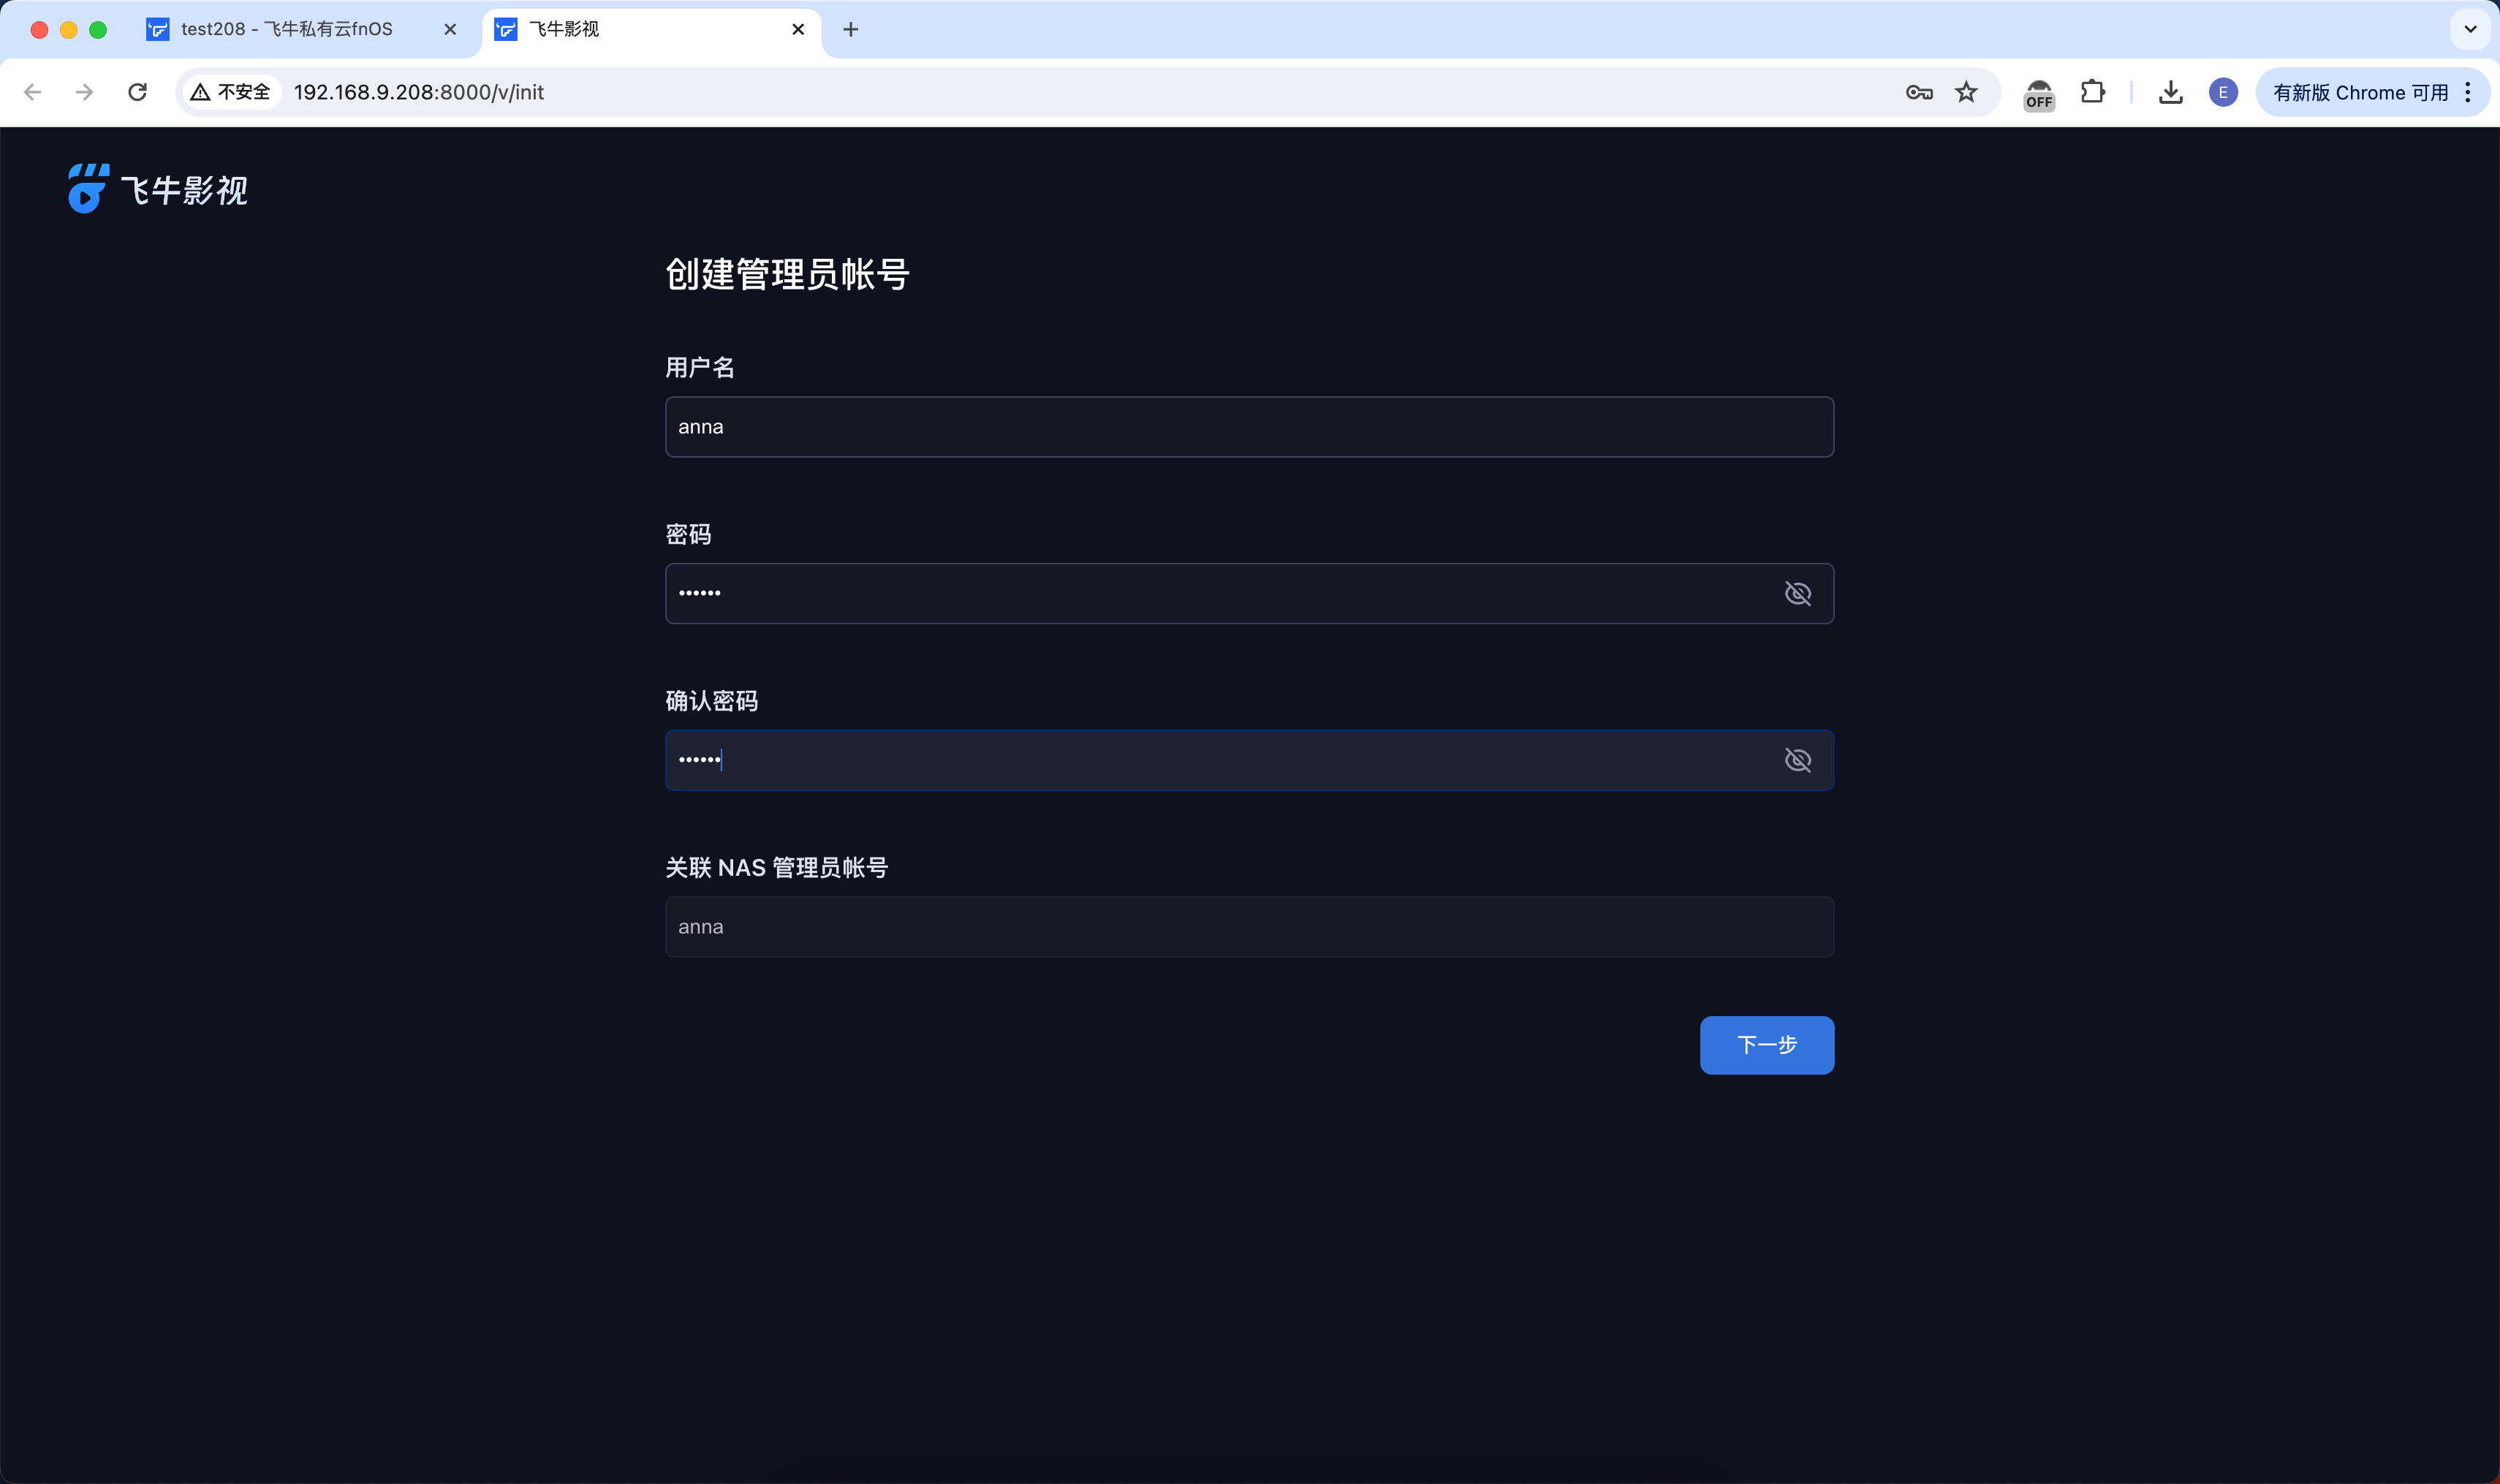
Task: Click the 飞牛影视 logo icon
Action: click(x=88, y=188)
